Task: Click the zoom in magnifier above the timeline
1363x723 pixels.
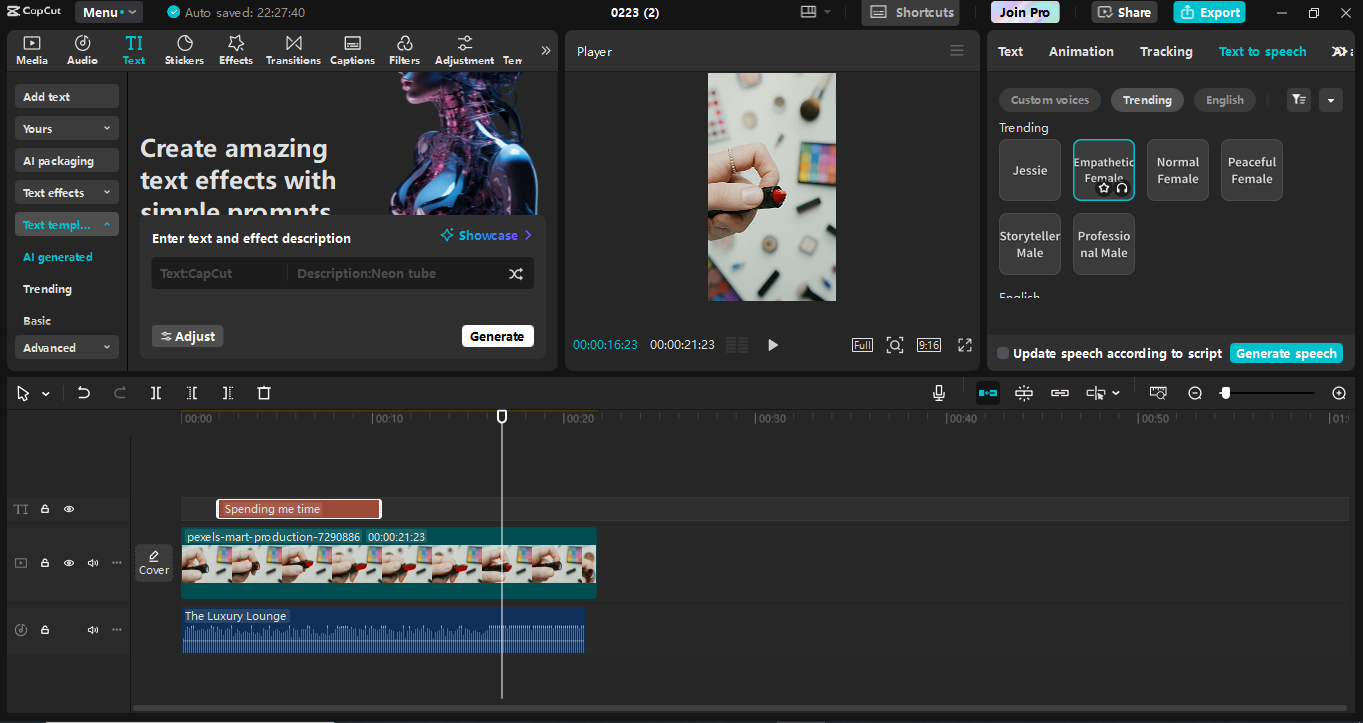Action: (1339, 393)
